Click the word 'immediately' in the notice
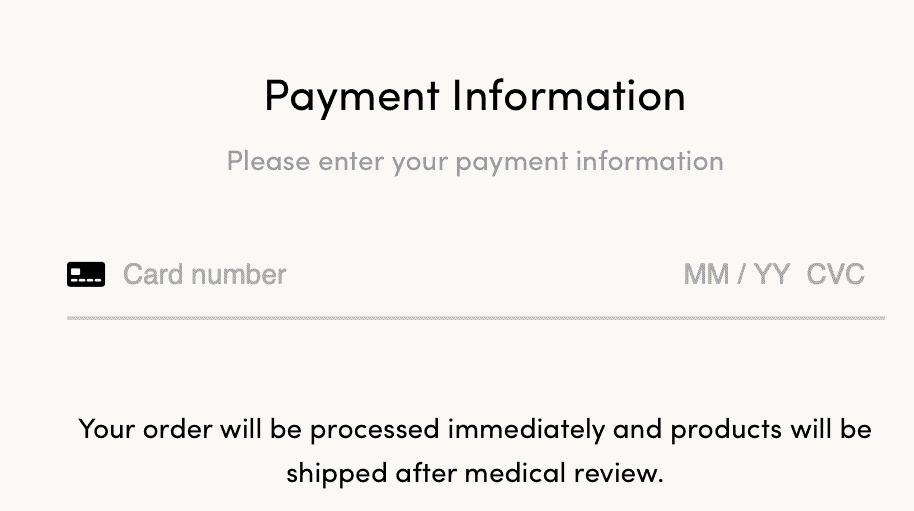This screenshot has height=511, width=914. click(x=526, y=429)
